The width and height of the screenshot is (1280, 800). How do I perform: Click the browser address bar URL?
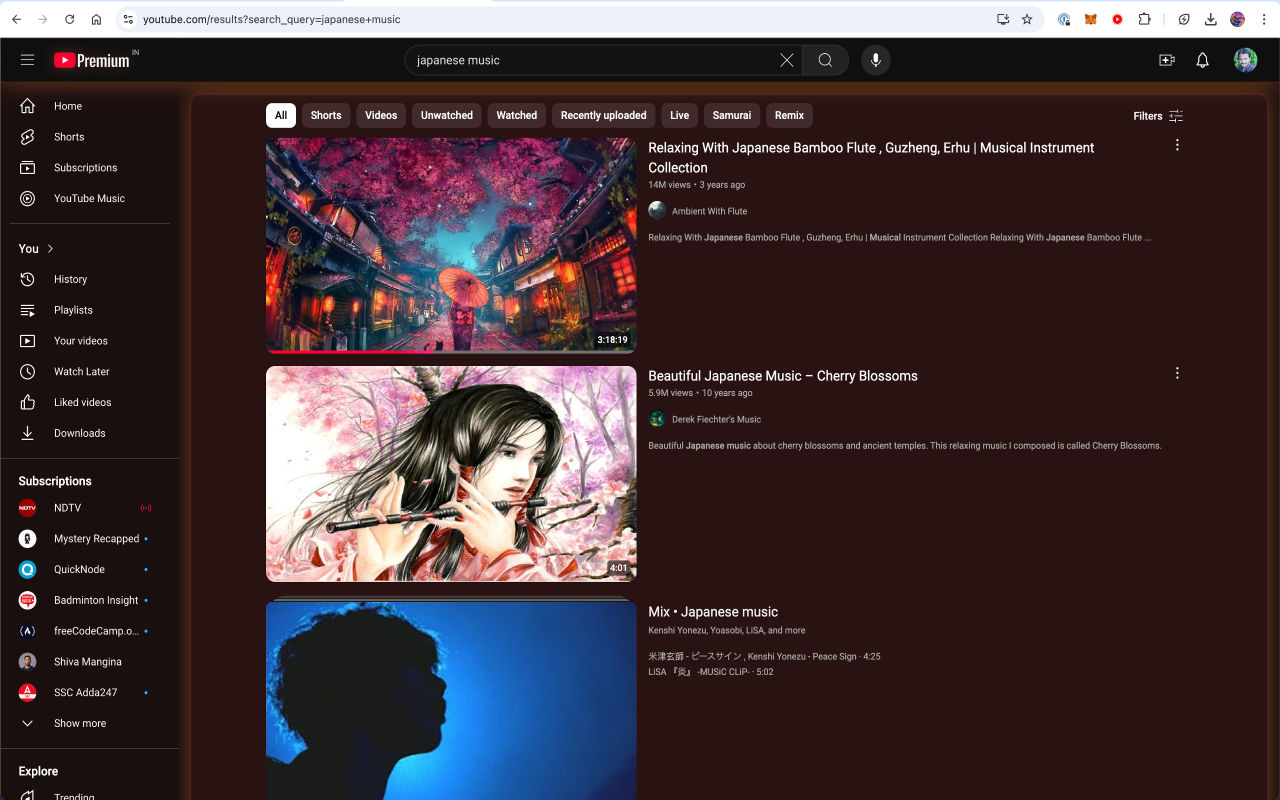[x=271, y=19]
